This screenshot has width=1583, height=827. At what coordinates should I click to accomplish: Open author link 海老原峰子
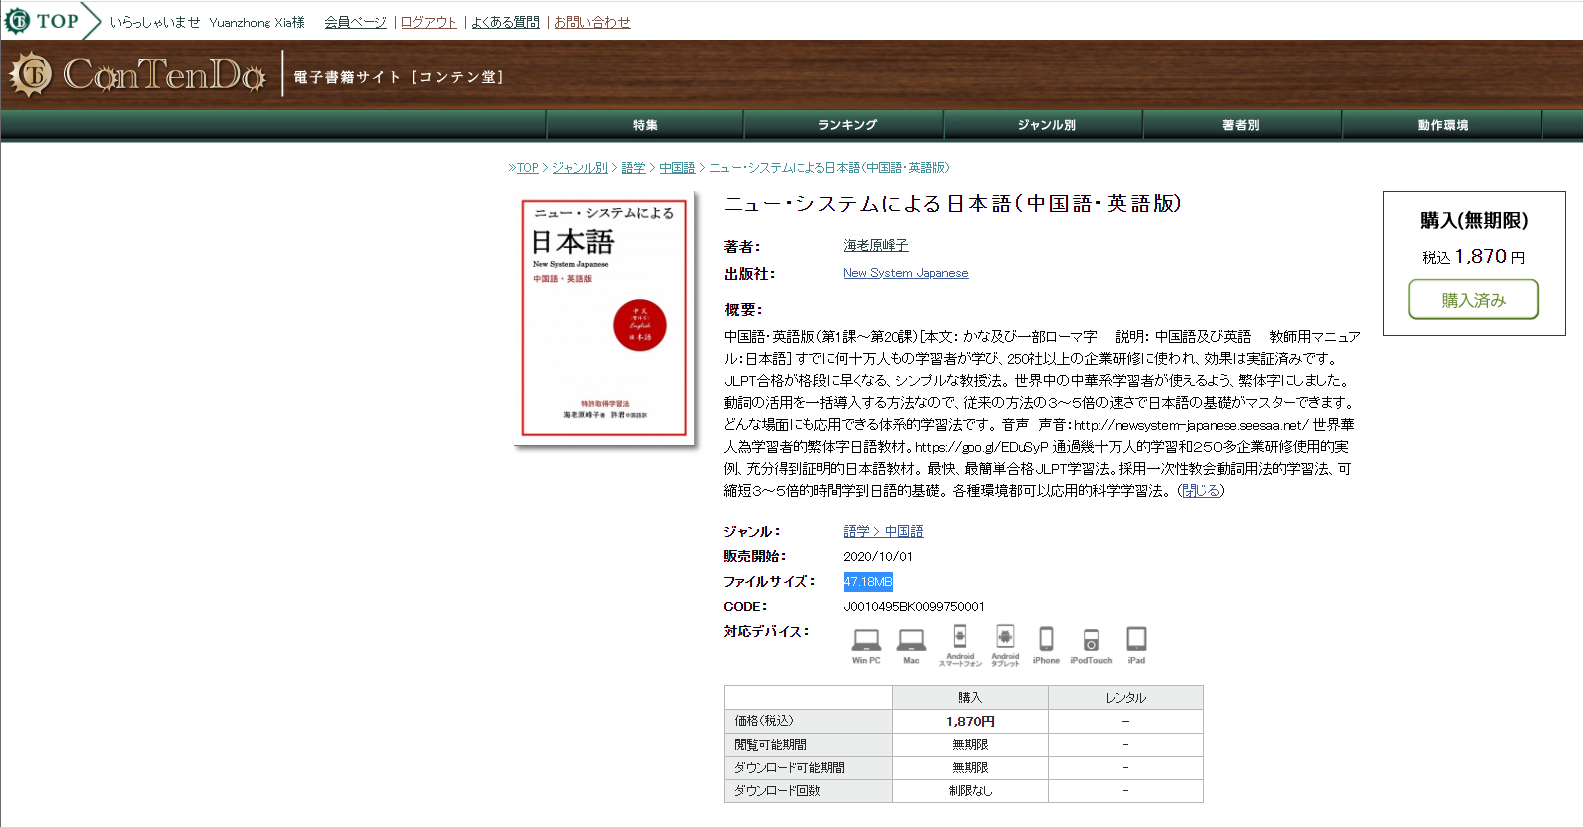[x=876, y=245]
